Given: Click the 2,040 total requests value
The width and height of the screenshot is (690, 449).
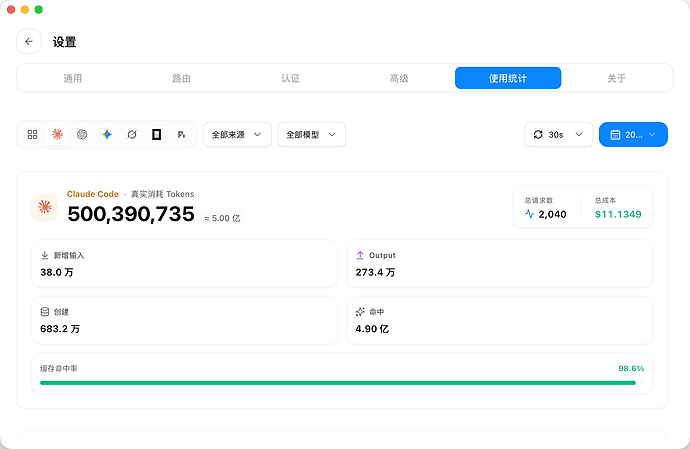Looking at the screenshot, I should pyautogui.click(x=552, y=214).
